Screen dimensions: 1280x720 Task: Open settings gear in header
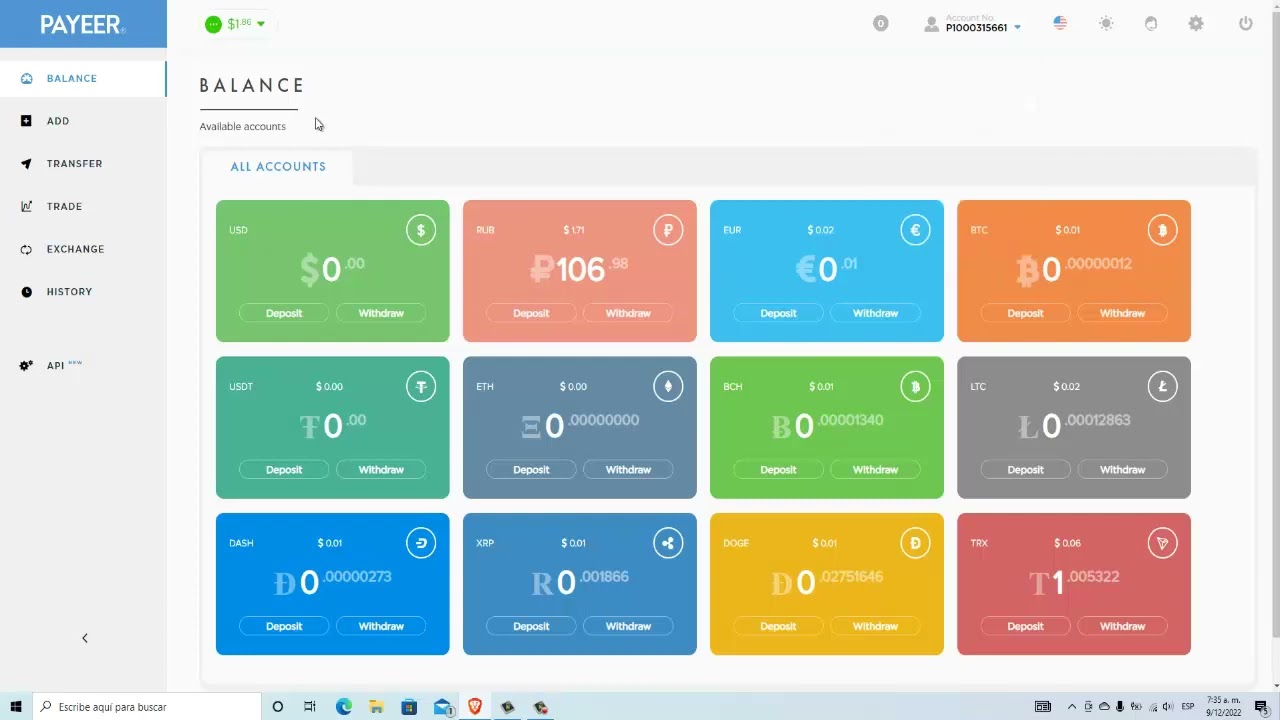click(x=1196, y=23)
